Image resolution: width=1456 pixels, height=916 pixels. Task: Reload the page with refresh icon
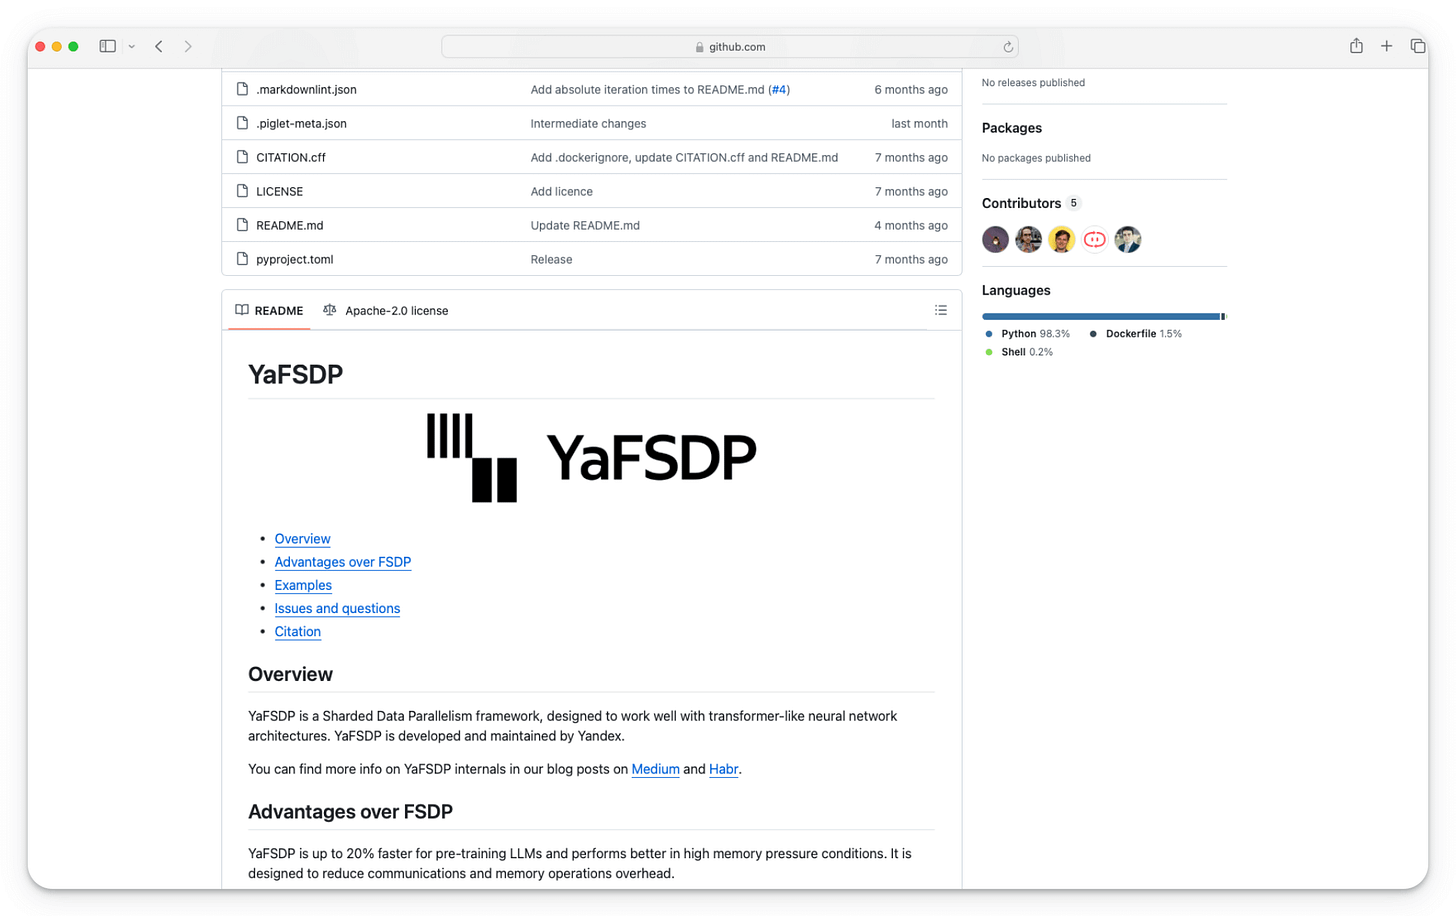(x=1008, y=47)
